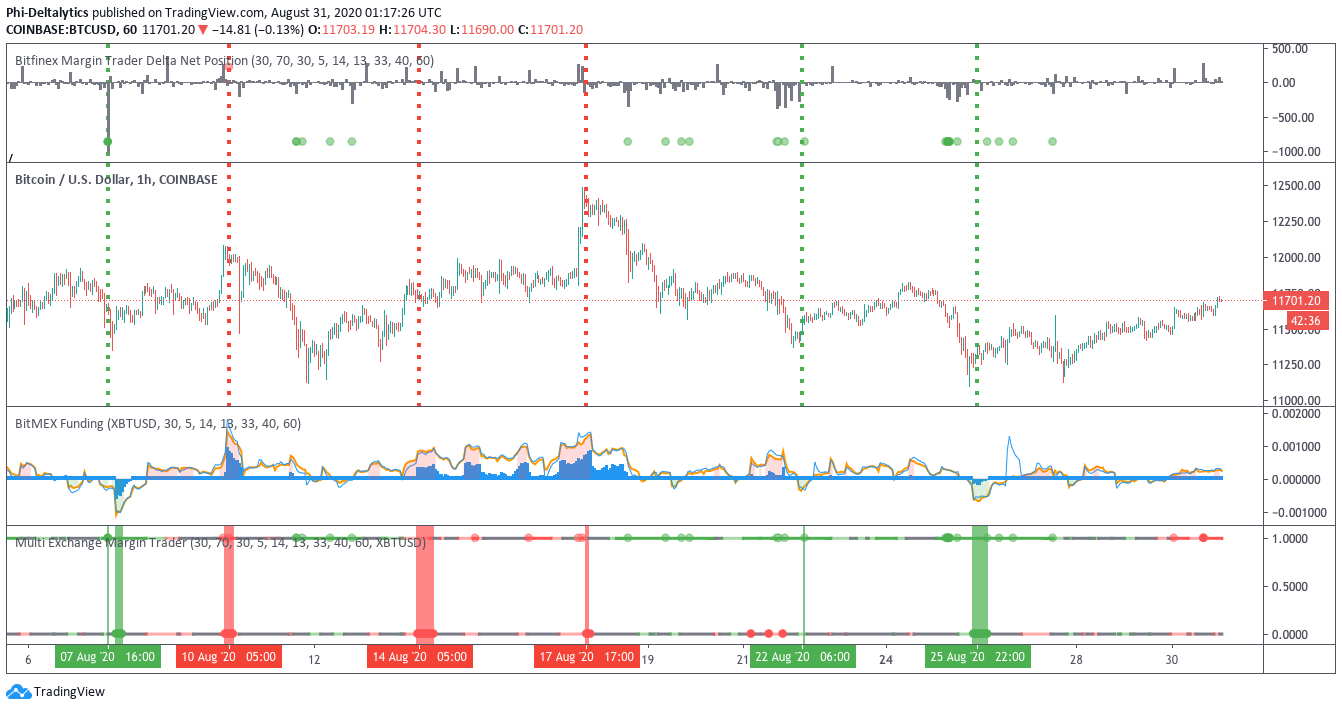Select the 17 Aug '20 17:00 time marker
This screenshot has width=1342, height=710.
[x=586, y=657]
